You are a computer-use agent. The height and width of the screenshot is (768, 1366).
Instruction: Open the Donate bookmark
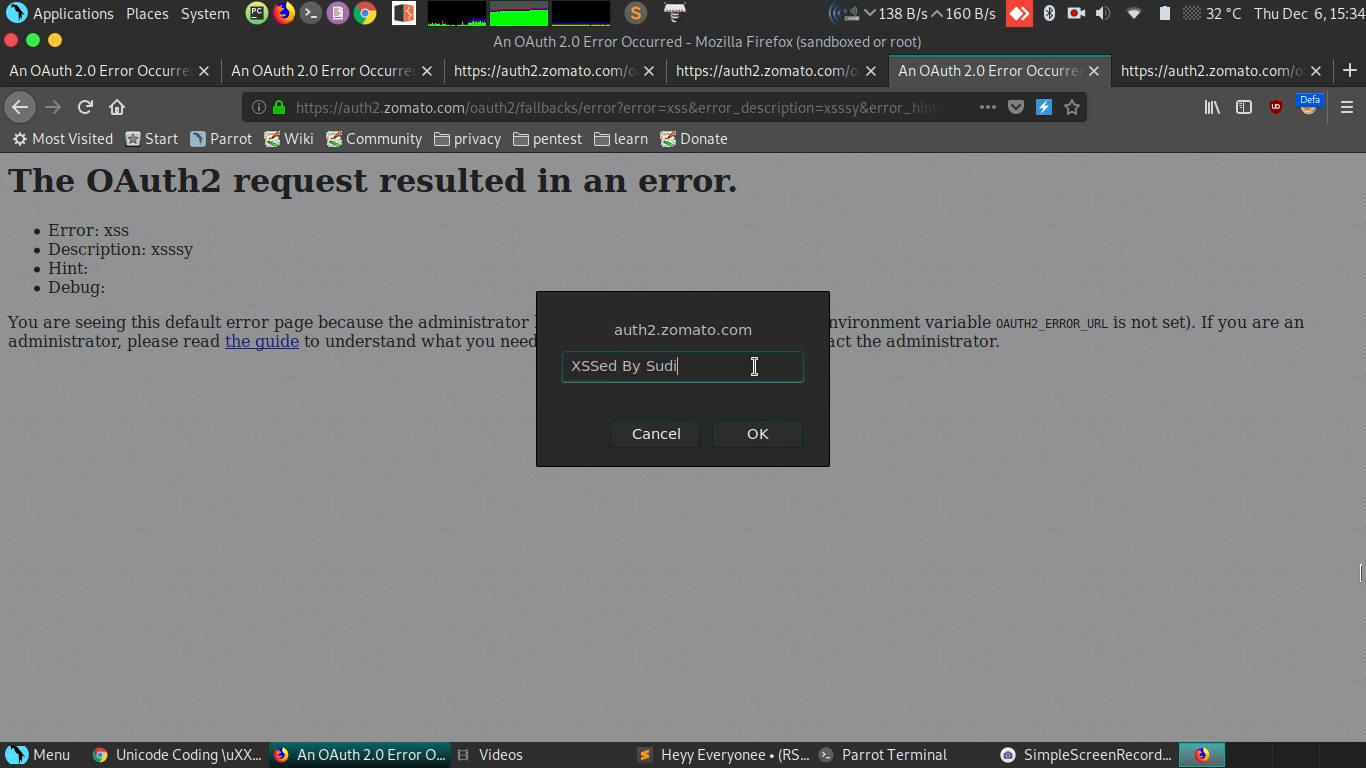pyautogui.click(x=694, y=139)
